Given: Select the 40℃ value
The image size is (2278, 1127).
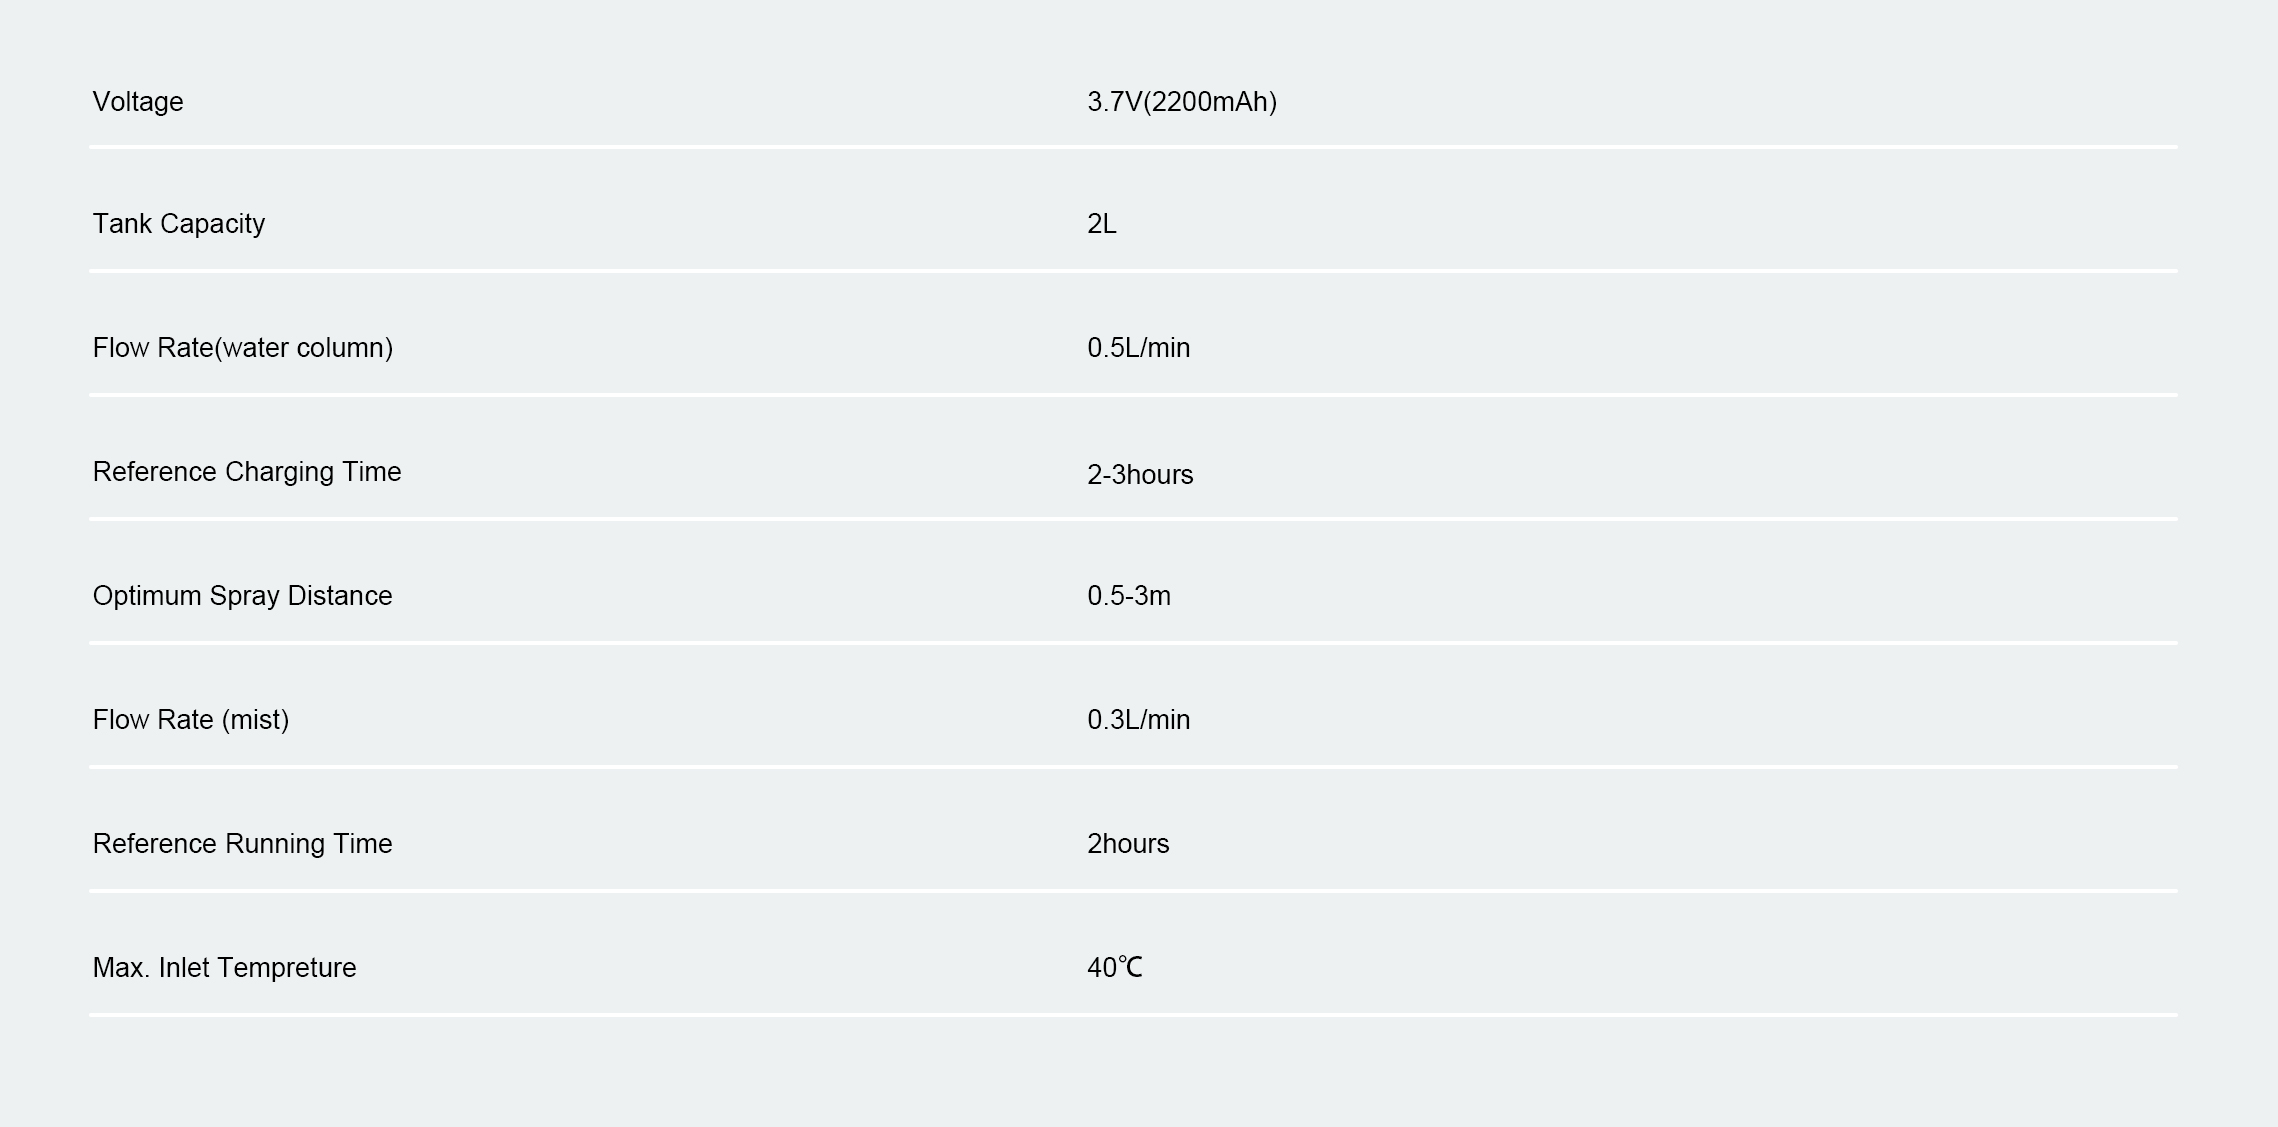Looking at the screenshot, I should point(1115,968).
